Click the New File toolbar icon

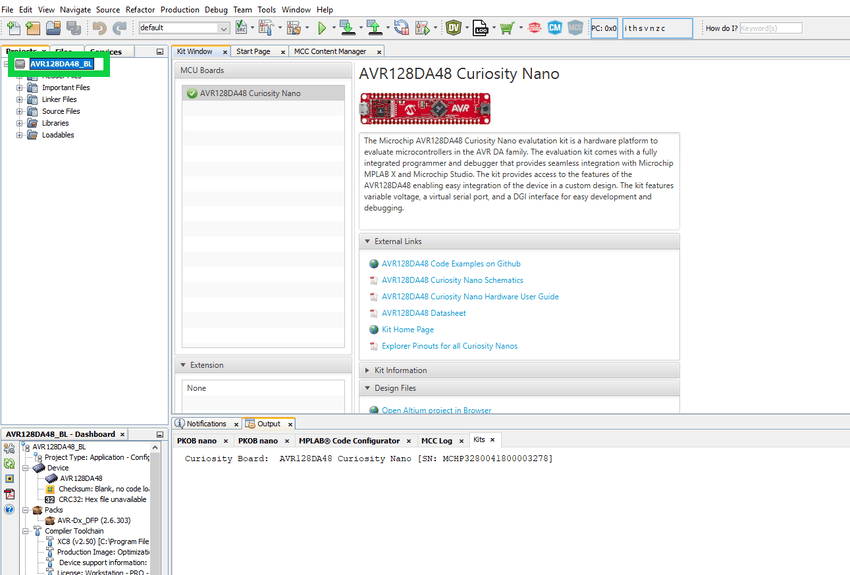click(x=13, y=28)
